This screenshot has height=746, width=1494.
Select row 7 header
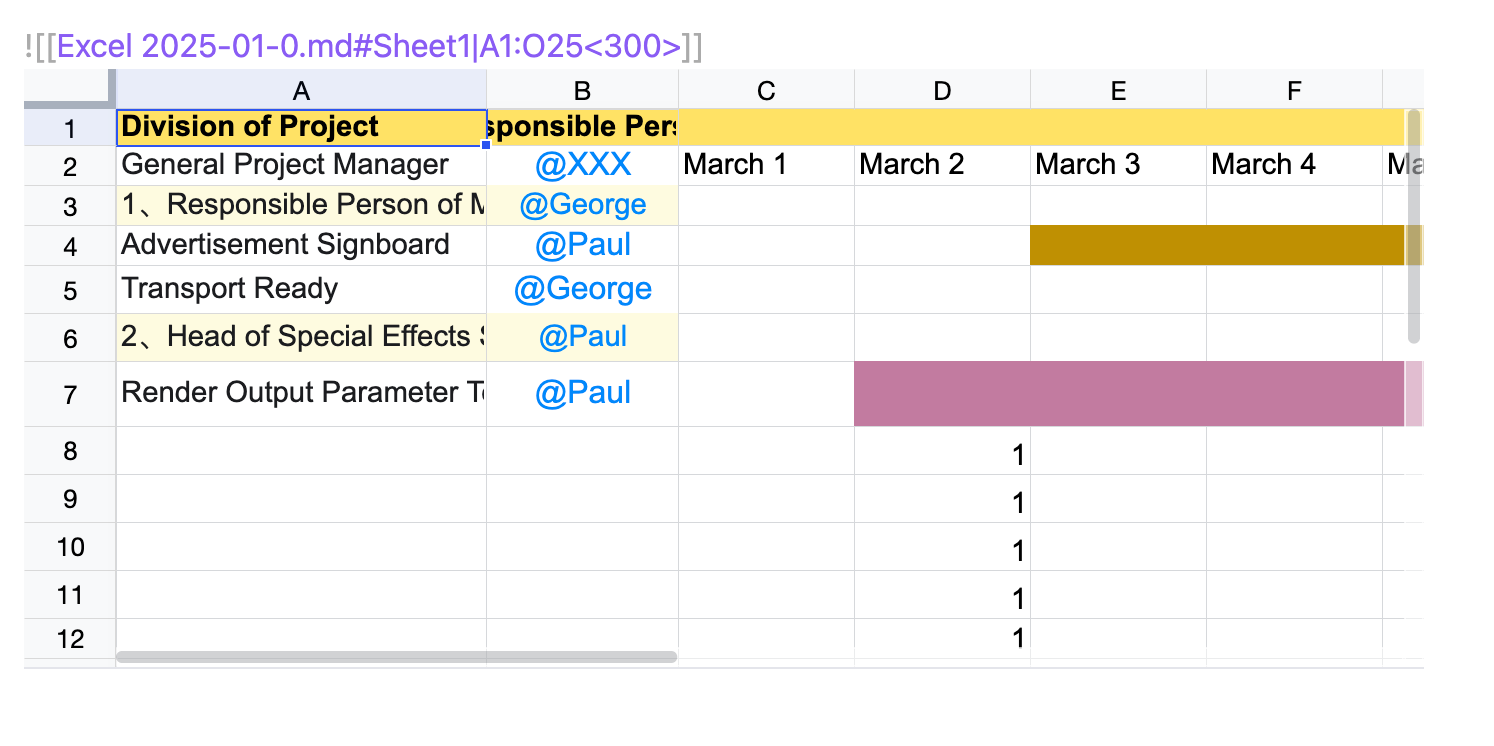pyautogui.click(x=70, y=395)
